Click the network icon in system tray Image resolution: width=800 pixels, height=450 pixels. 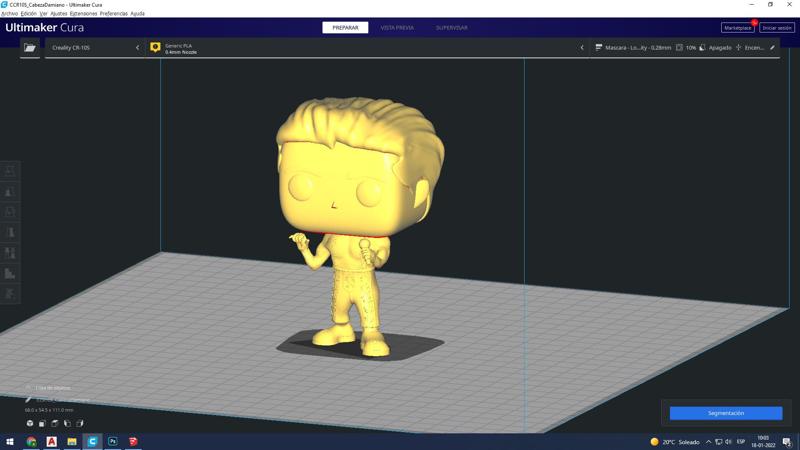[x=718, y=442]
